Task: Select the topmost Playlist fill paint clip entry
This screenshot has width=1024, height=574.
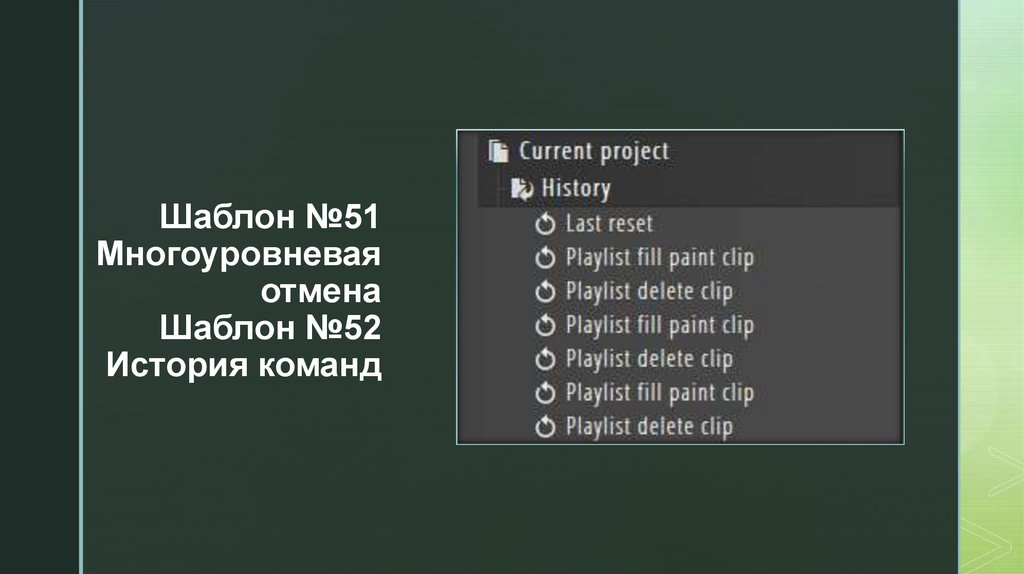Action: coord(659,258)
